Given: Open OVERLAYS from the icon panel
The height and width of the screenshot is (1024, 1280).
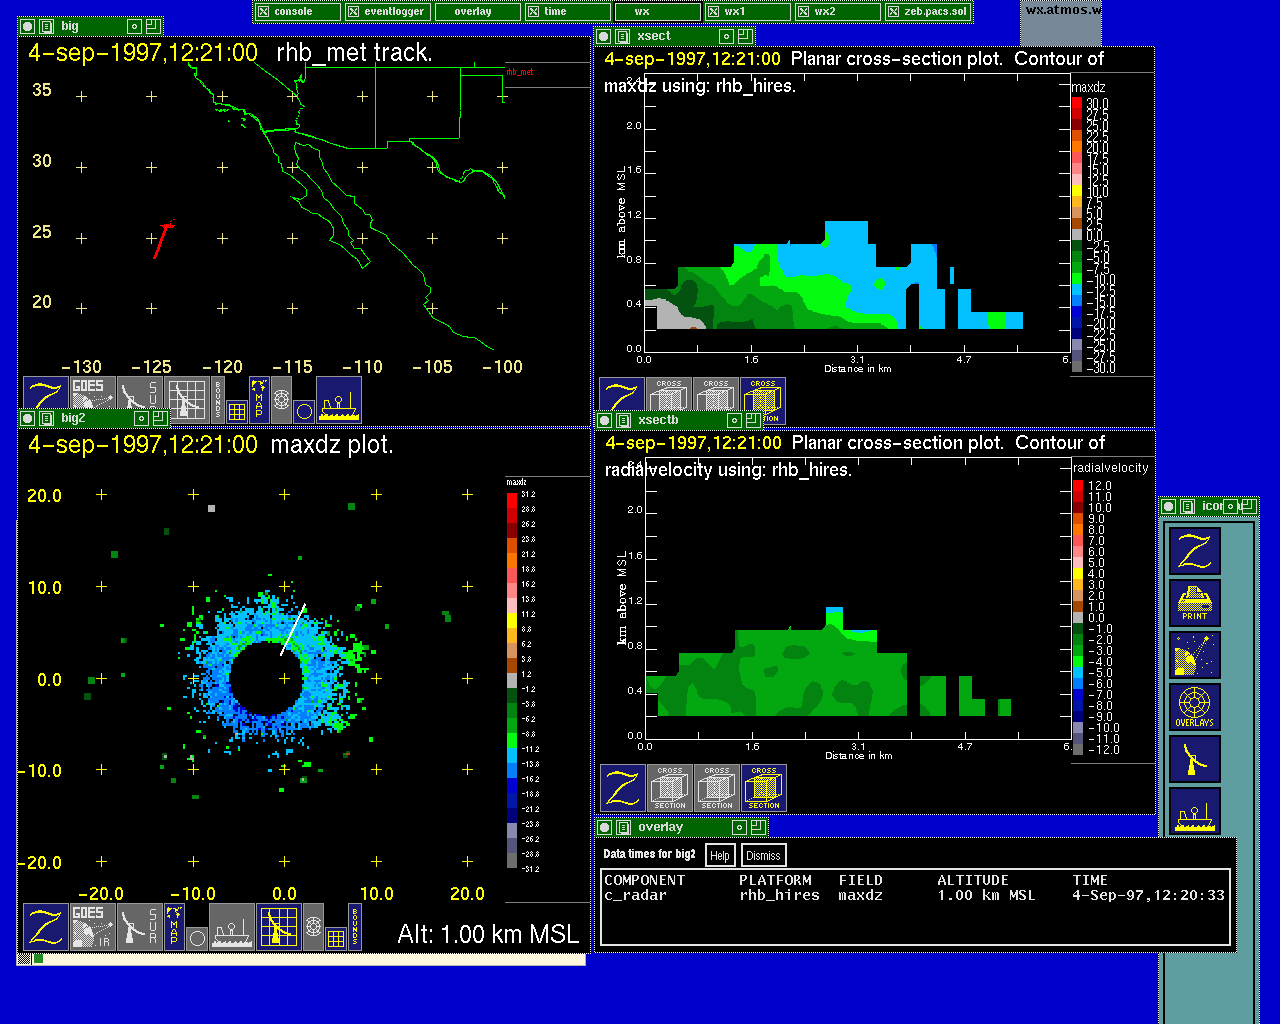Looking at the screenshot, I should pyautogui.click(x=1195, y=707).
